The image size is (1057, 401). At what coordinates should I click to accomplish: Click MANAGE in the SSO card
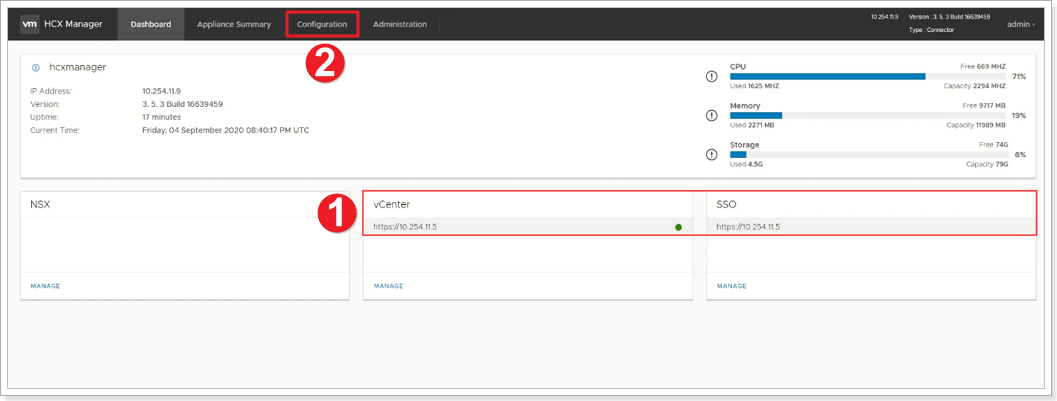[731, 286]
